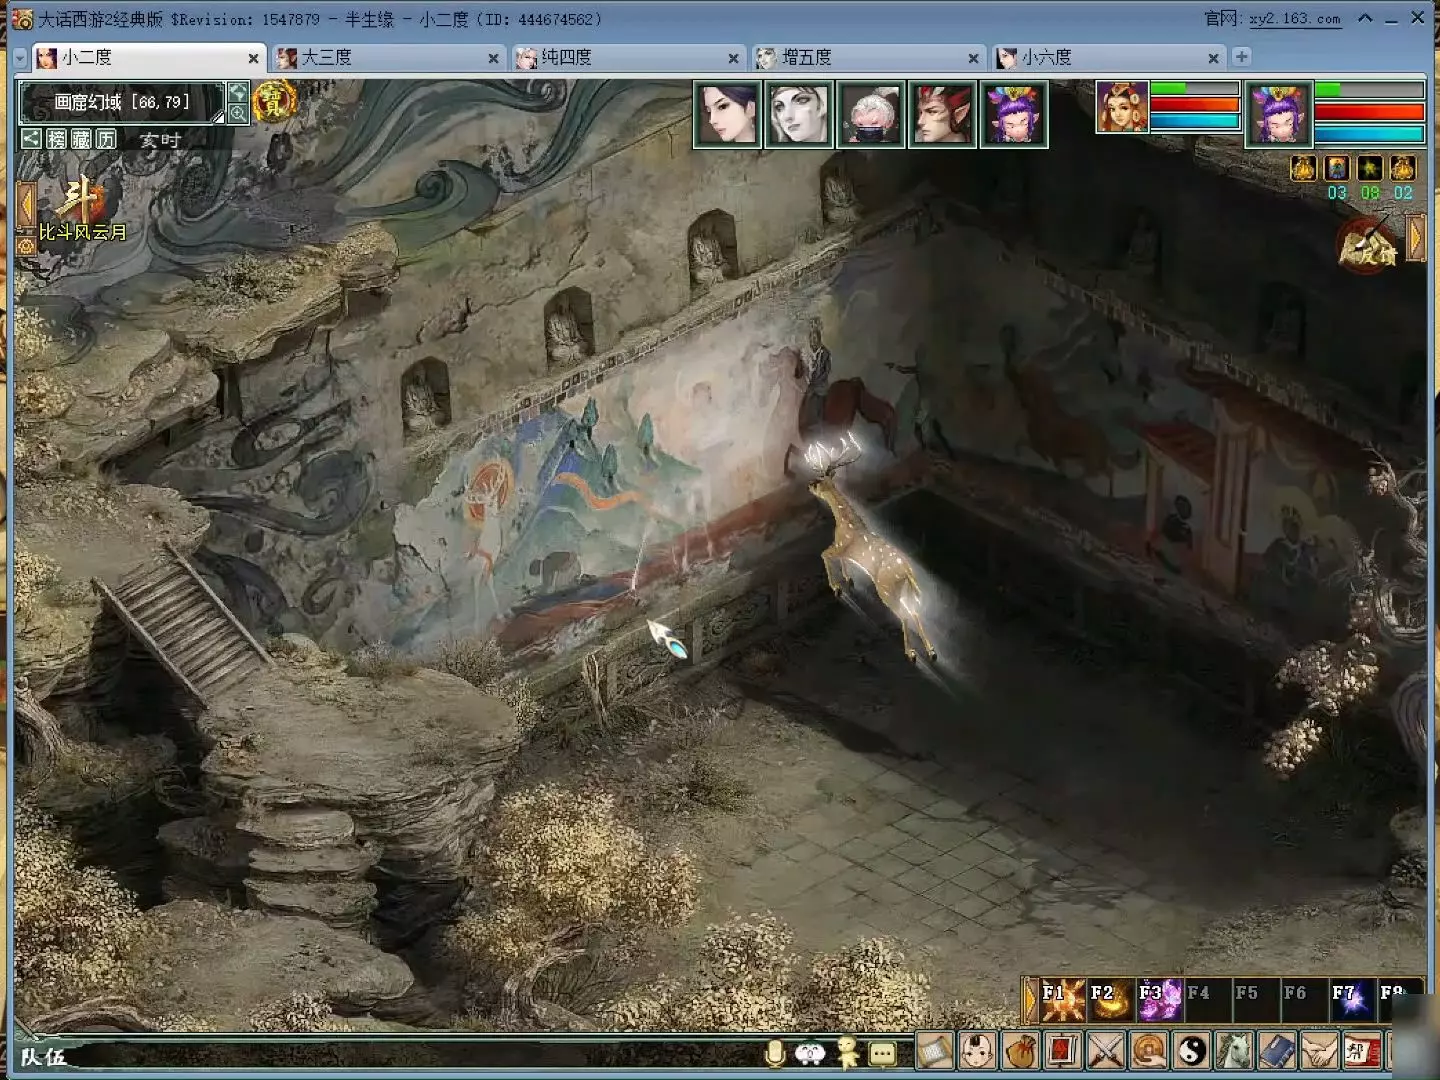This screenshot has height=1080, width=1440.
Task: Click the share icon below map name
Action: (32, 139)
